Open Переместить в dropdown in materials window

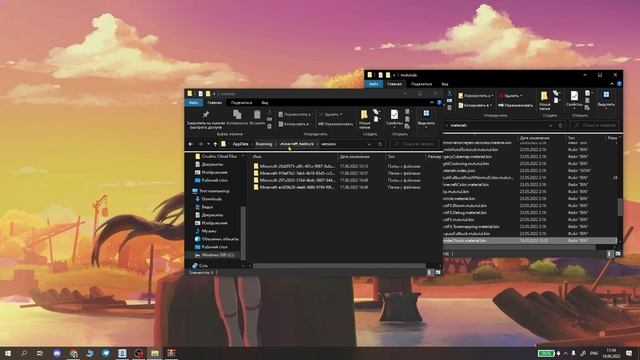[476, 96]
